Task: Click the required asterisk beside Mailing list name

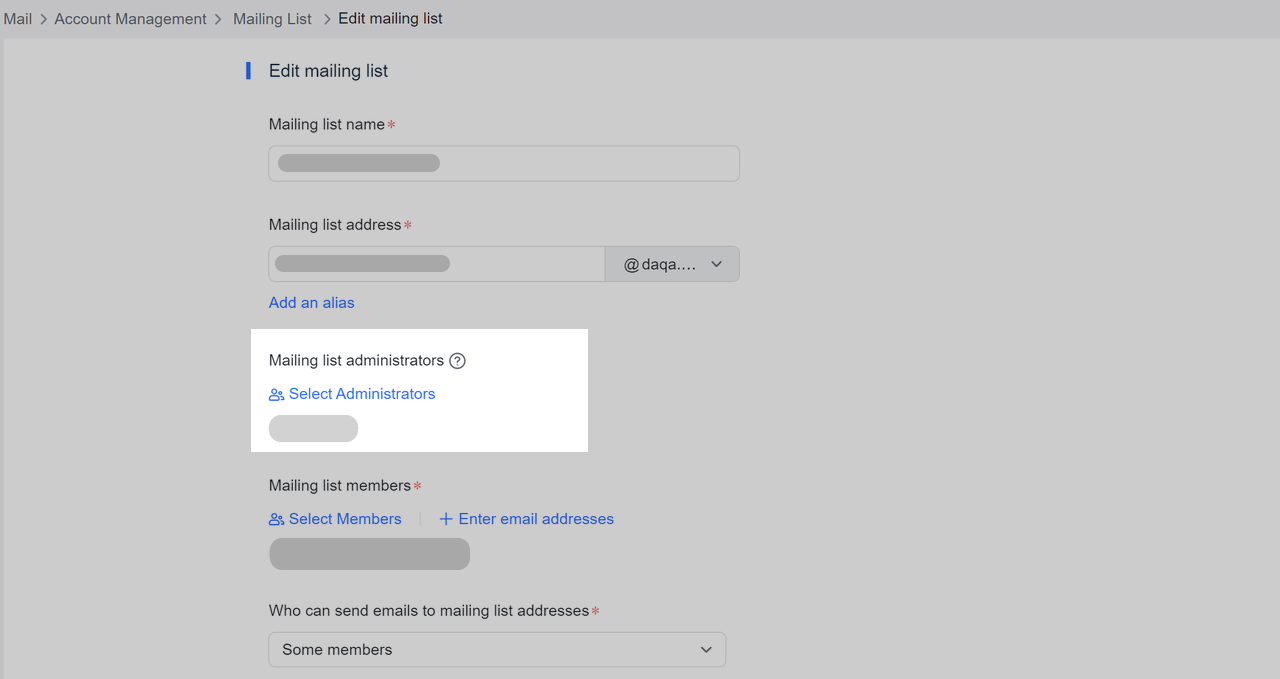Action: 391,124
